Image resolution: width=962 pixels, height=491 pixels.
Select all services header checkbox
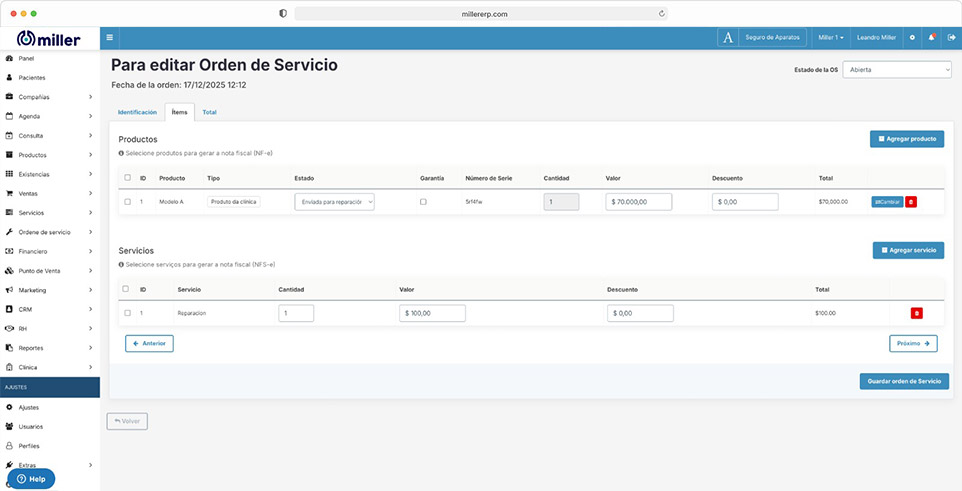126,288
